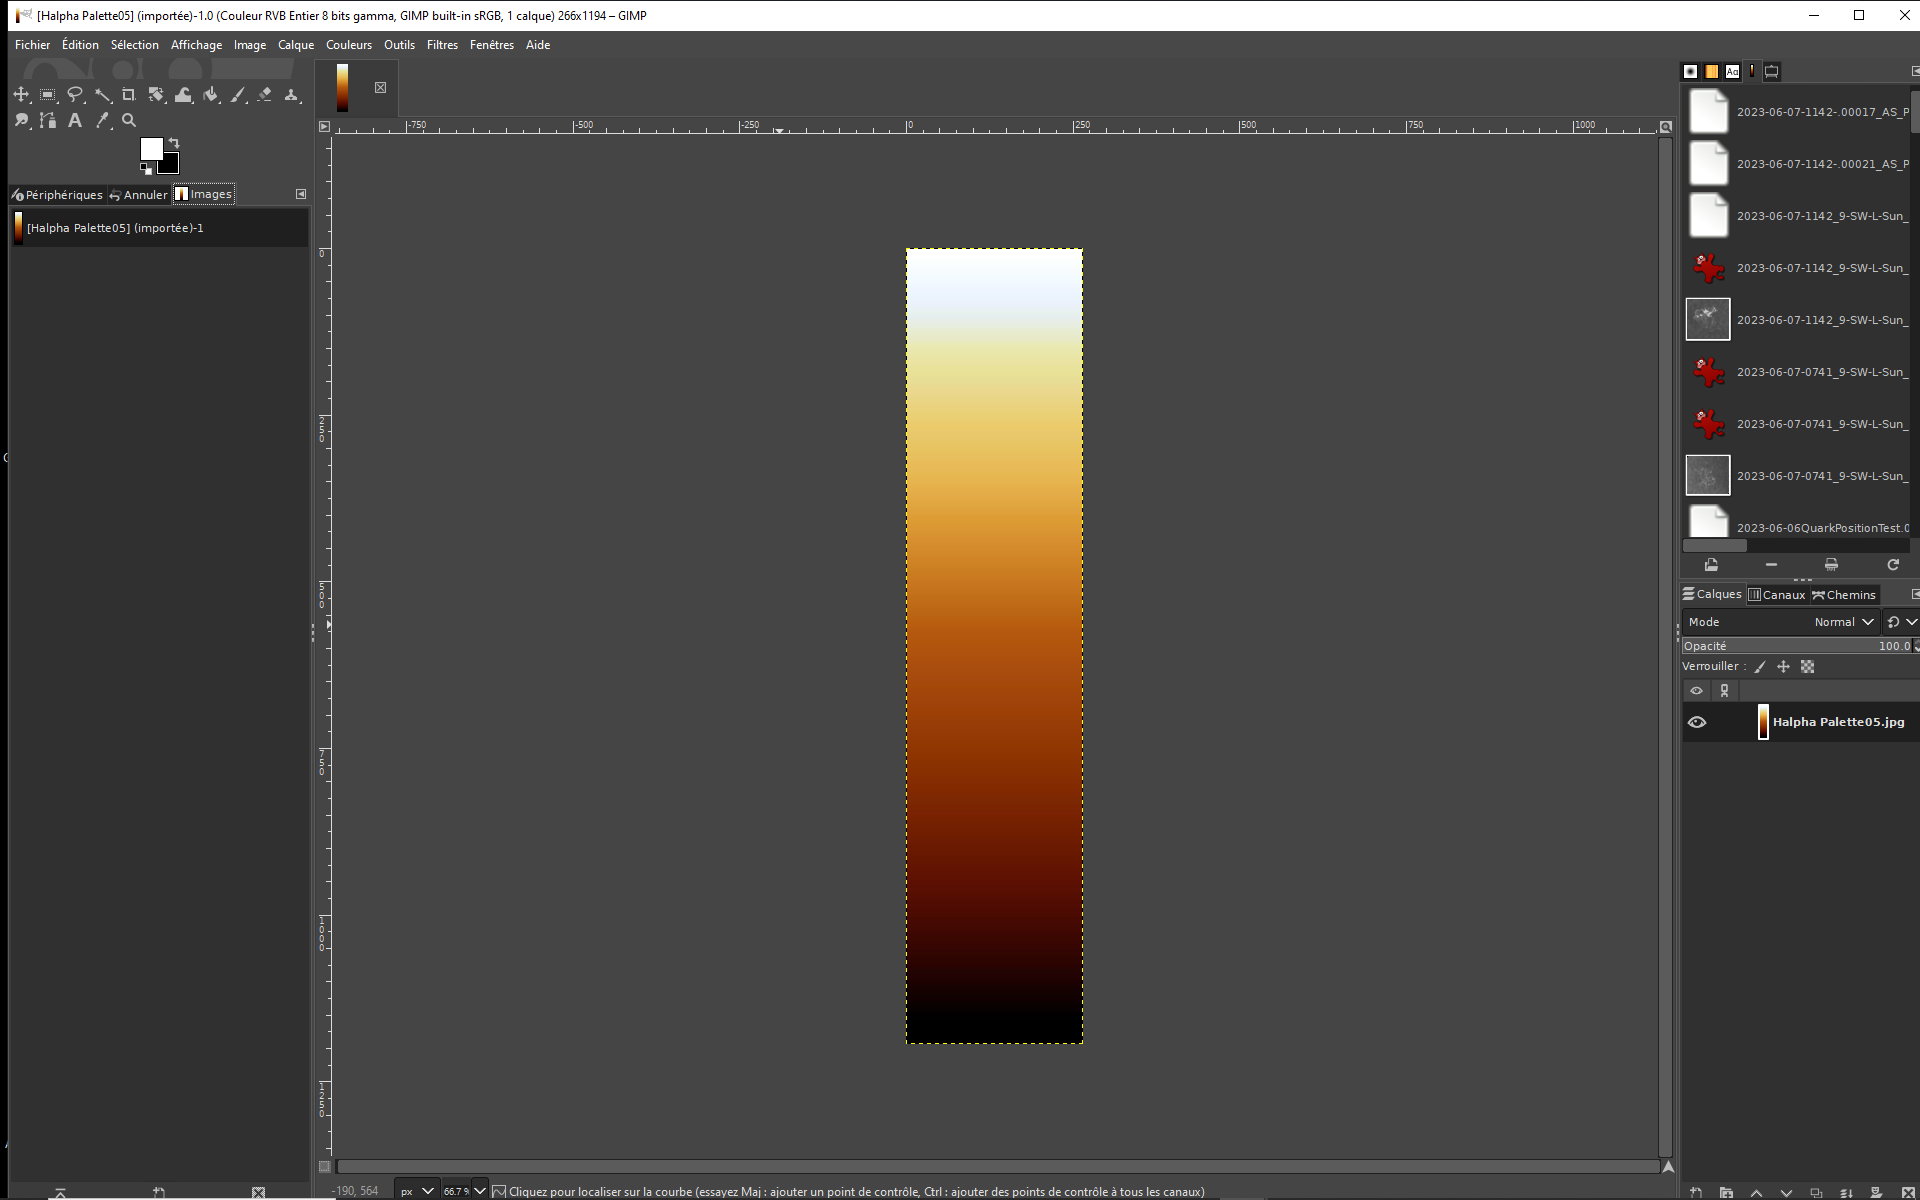Lock the layer position and size
The height and width of the screenshot is (1200, 1920).
(x=1784, y=667)
